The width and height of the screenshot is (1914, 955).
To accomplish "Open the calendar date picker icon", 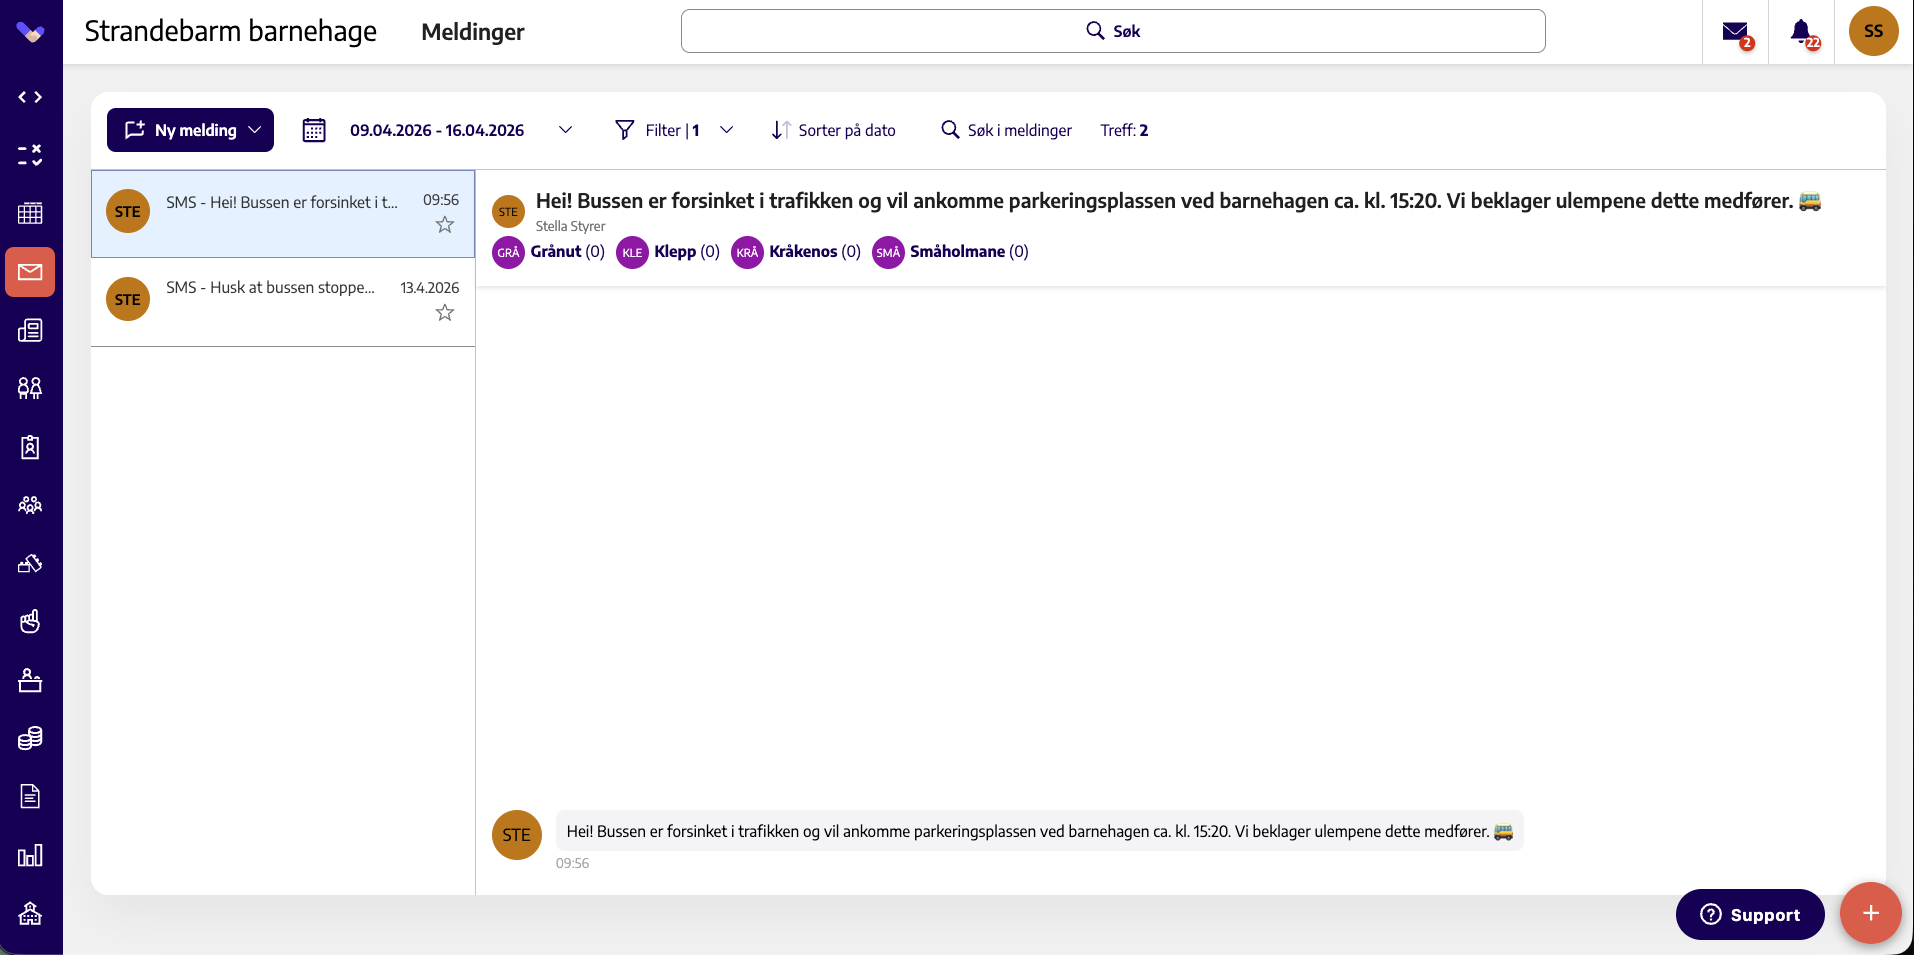I will tap(314, 130).
